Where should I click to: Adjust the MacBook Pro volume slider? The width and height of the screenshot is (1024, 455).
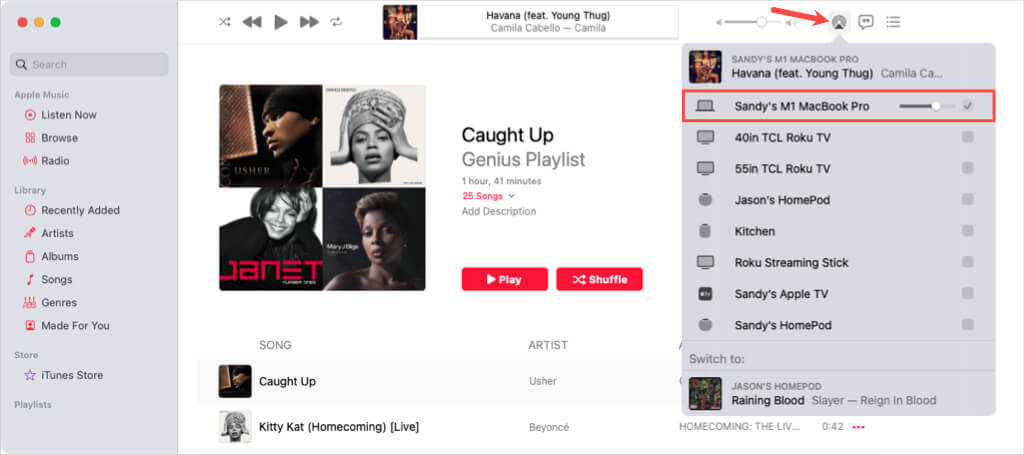tap(927, 106)
